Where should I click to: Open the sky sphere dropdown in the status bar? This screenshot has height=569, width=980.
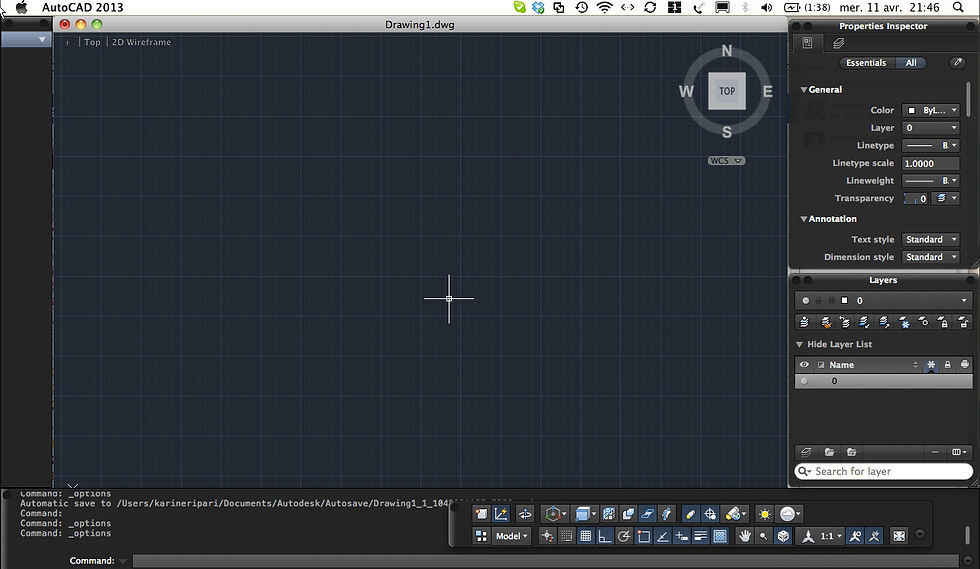coord(789,514)
